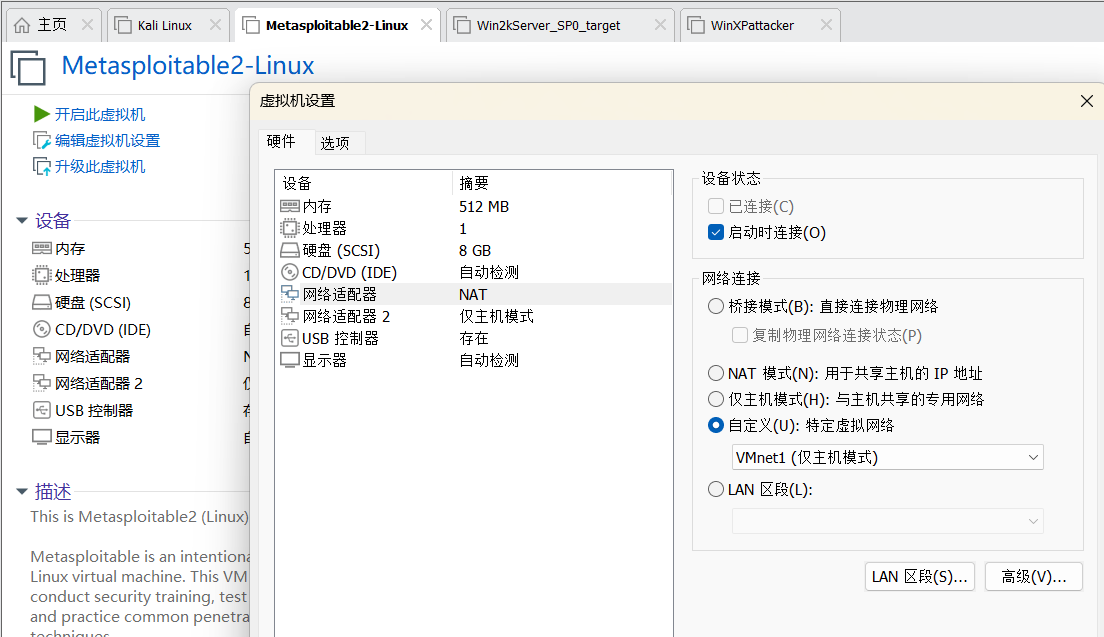This screenshot has width=1104, height=637.
Task: Toggle the 已连接(C) checkbox
Action: [715, 206]
